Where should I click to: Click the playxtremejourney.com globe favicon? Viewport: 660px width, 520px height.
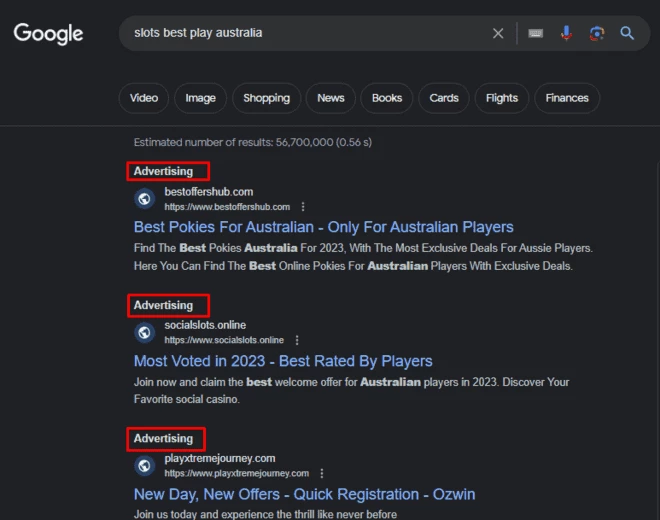point(144,466)
